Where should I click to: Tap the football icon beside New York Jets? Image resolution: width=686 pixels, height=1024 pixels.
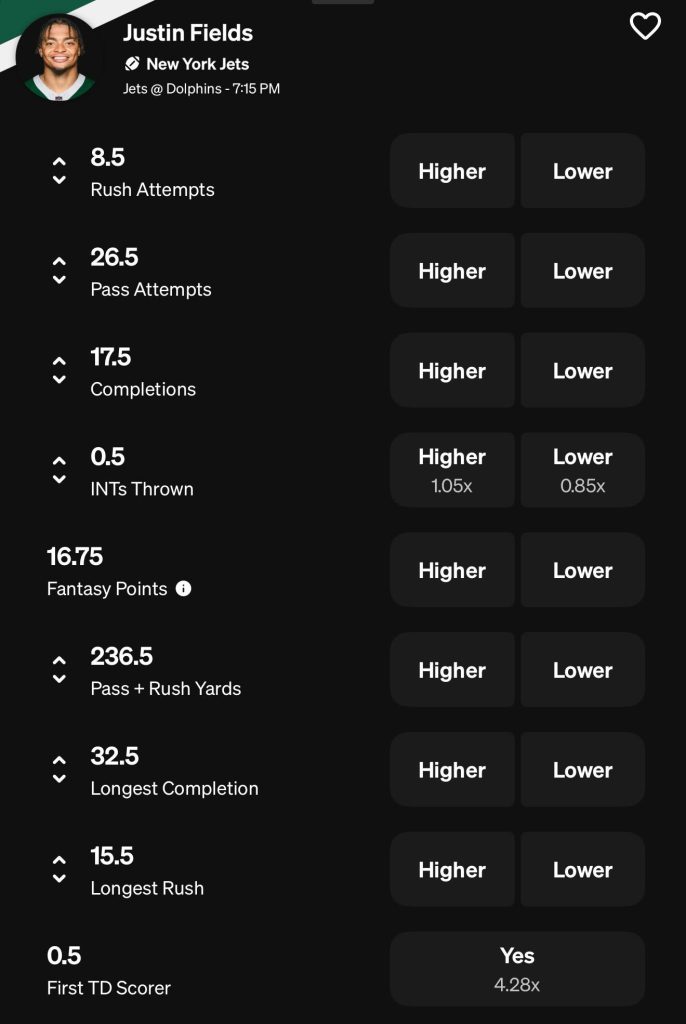132,64
